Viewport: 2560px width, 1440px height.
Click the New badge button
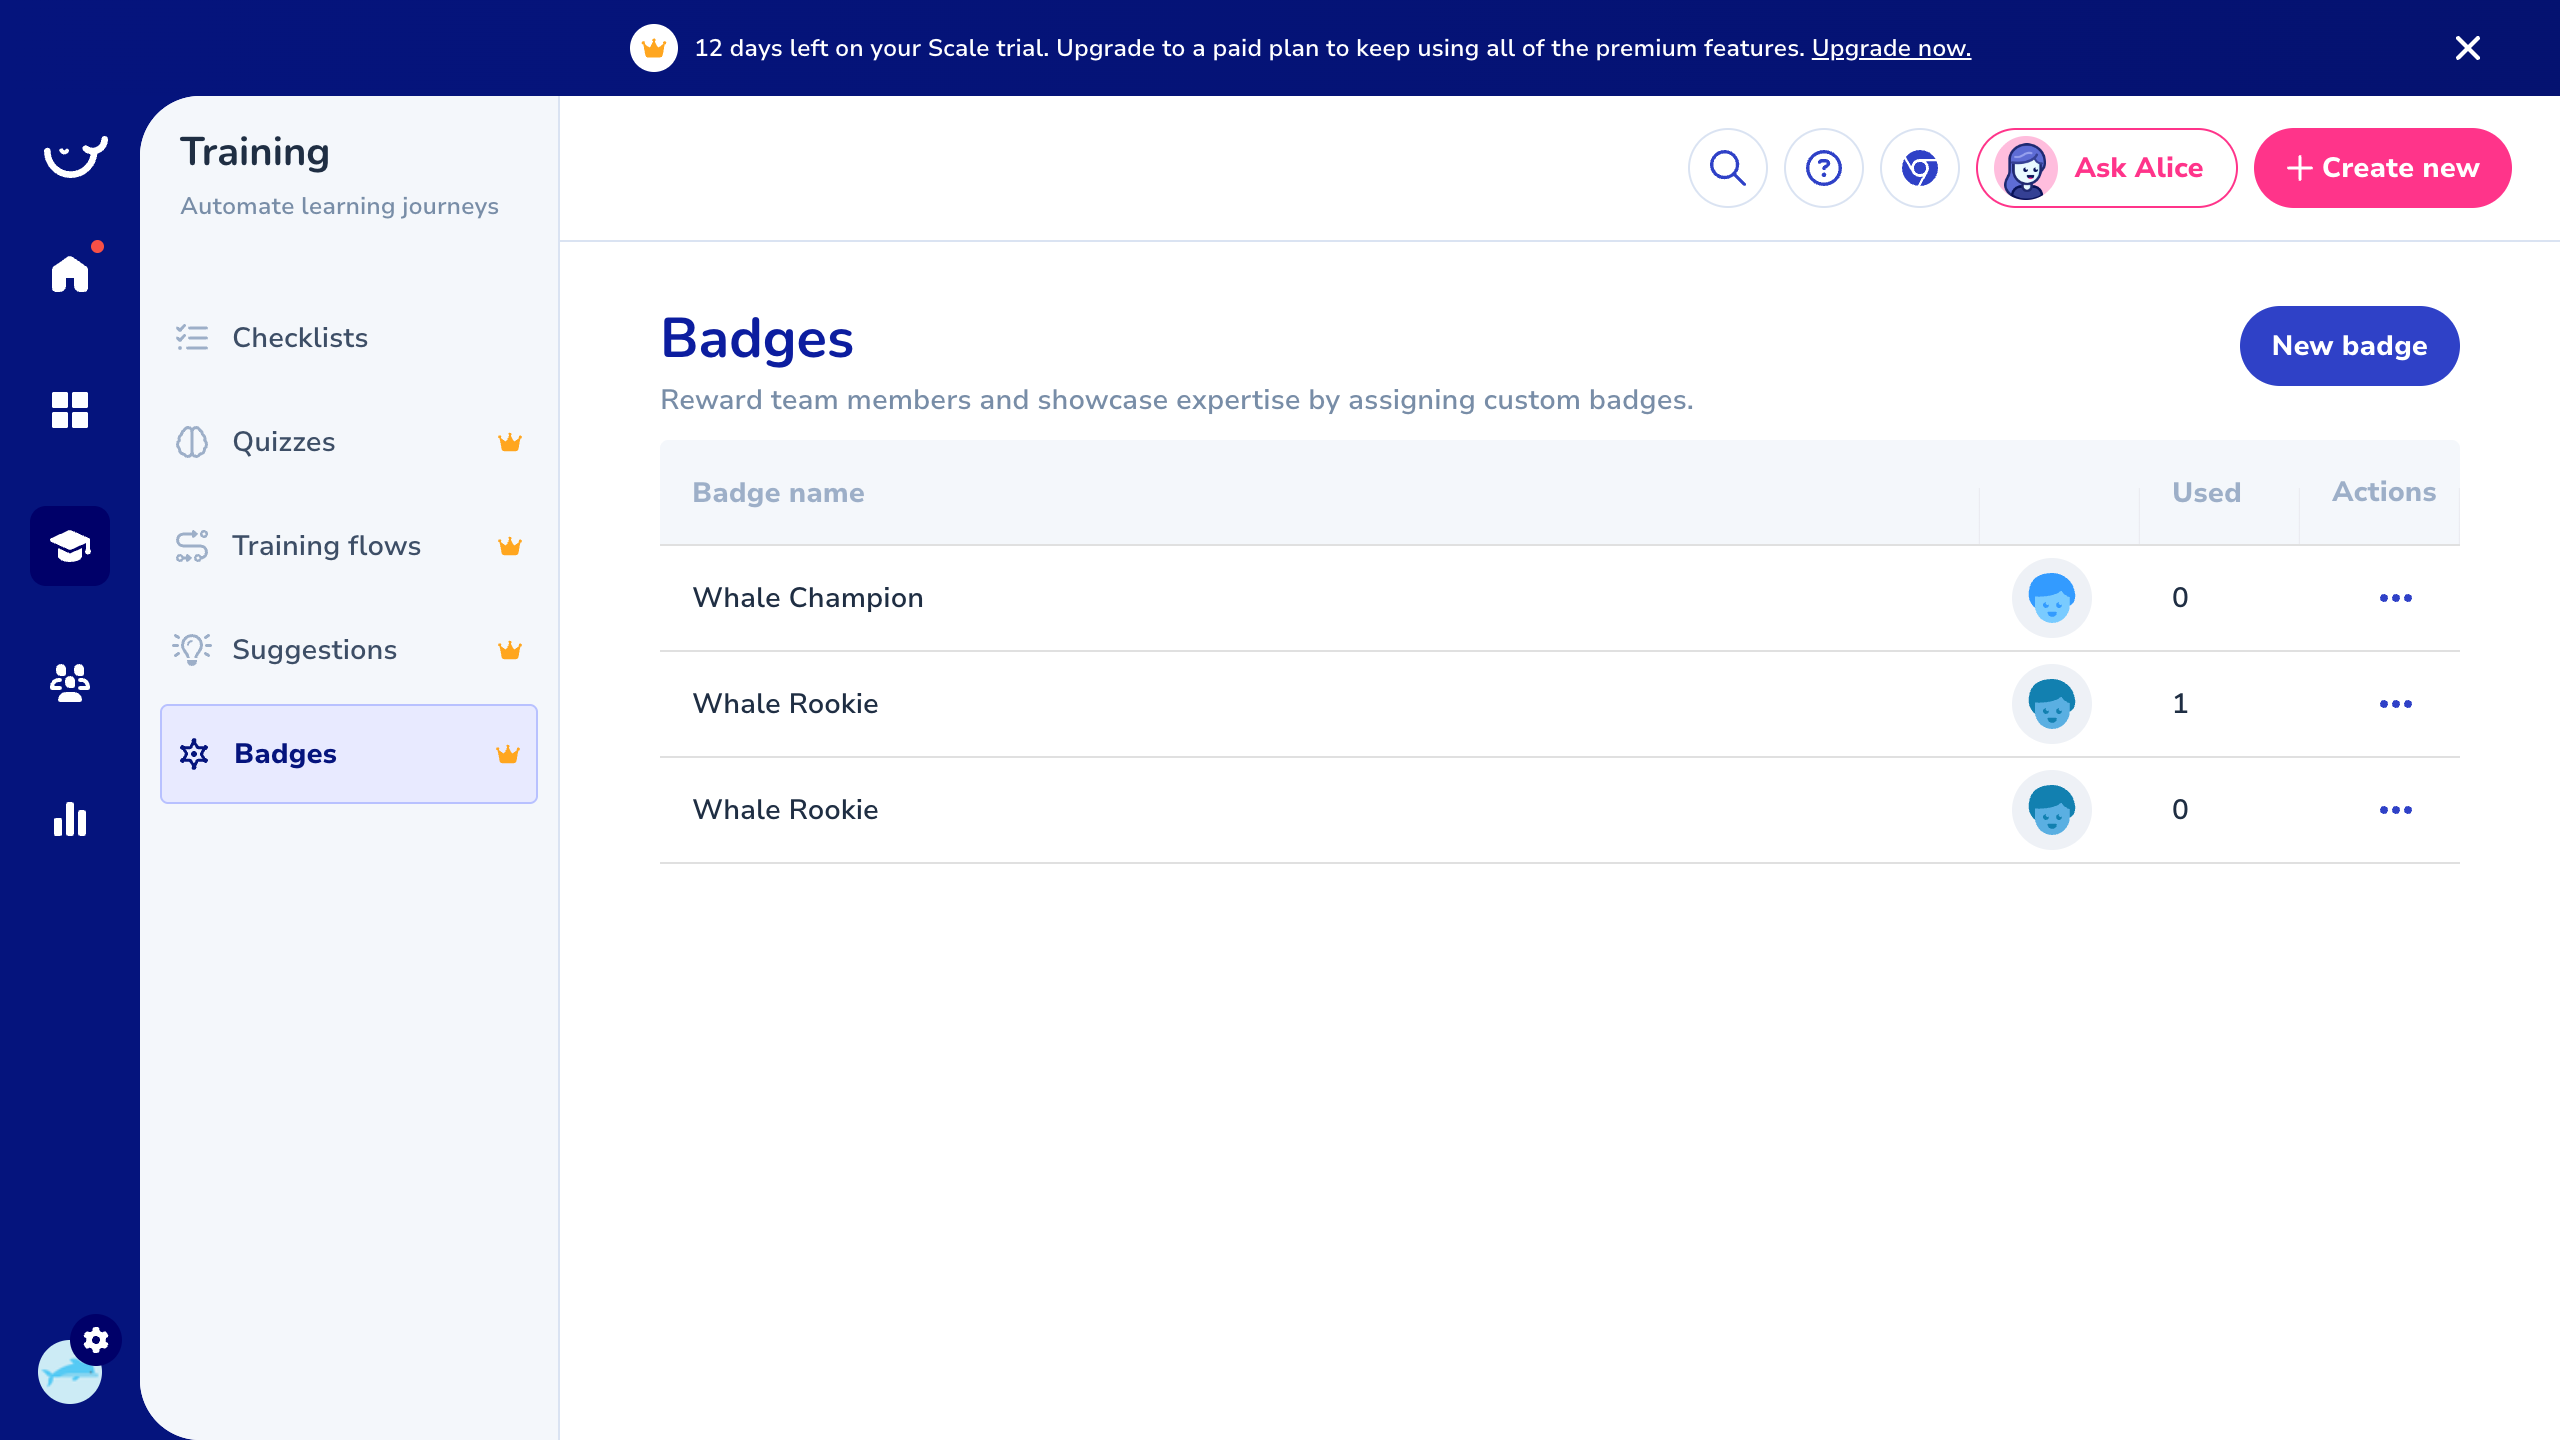pyautogui.click(x=2348, y=346)
